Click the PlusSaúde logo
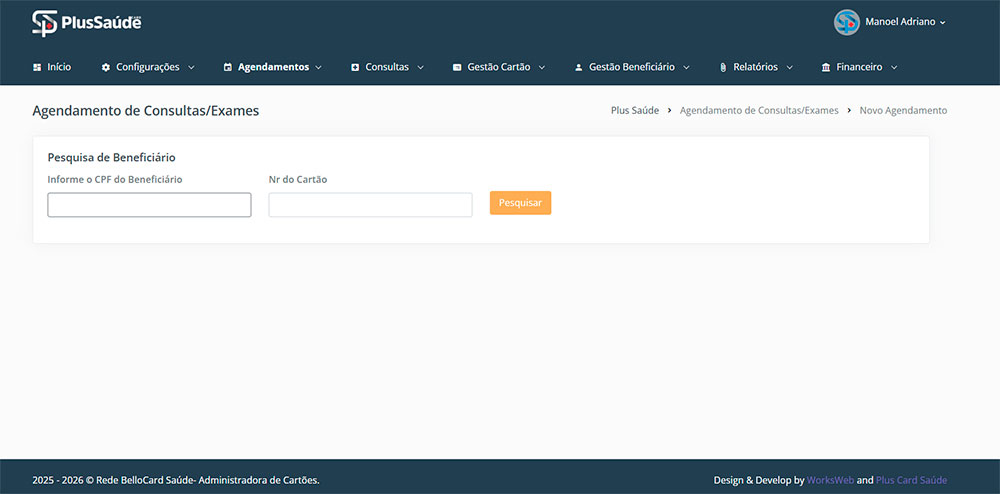The height and width of the screenshot is (494, 1000). [86, 22]
